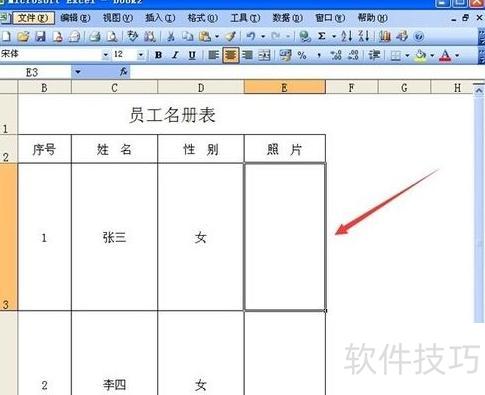Screen dimensions: 485x395
Task: Run the spelling check
Action: tap(133, 36)
